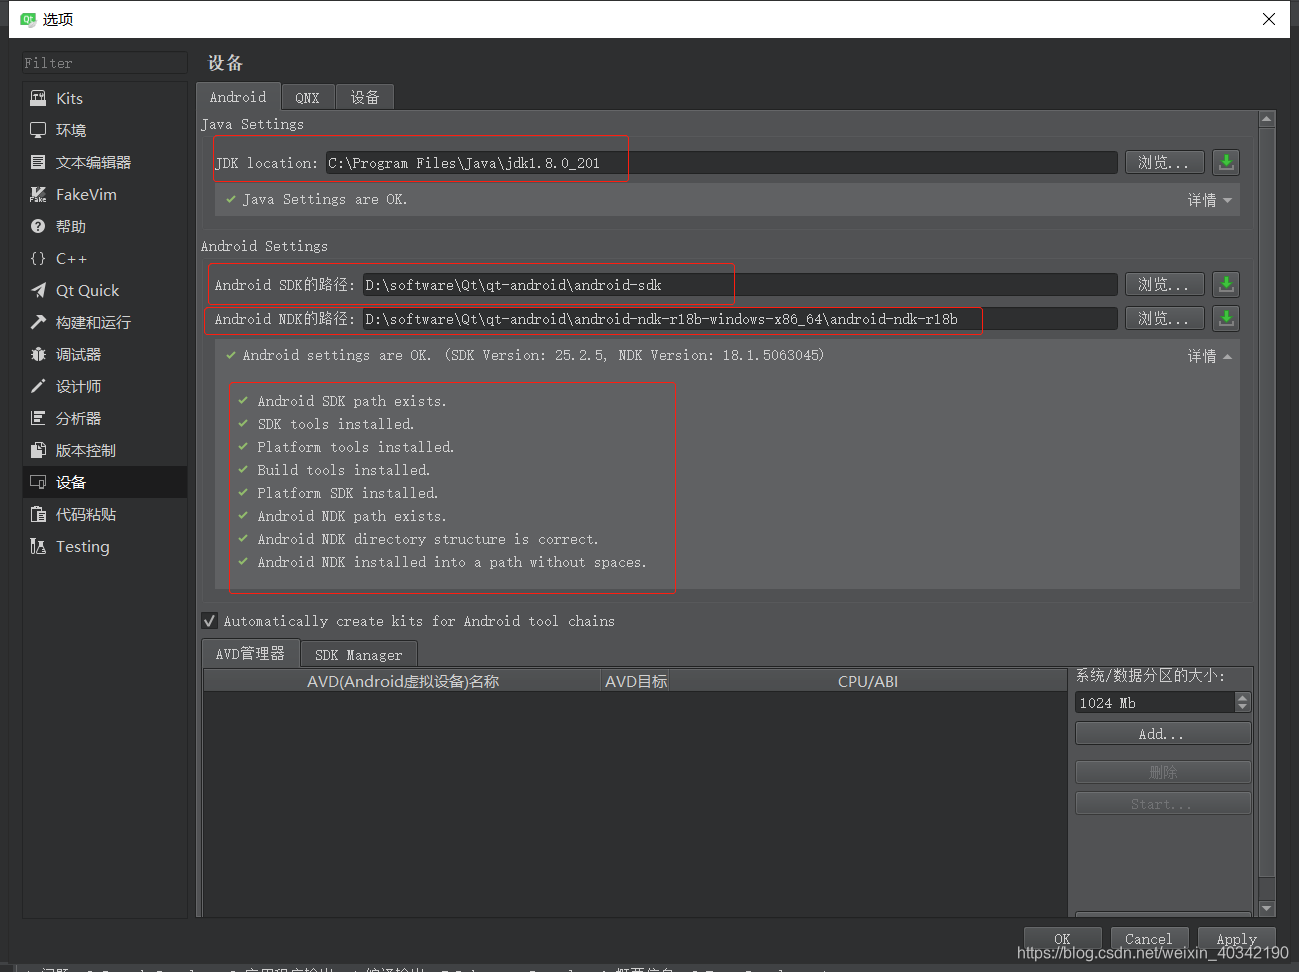
Task: Browse for Android SDK path
Action: click(1164, 285)
